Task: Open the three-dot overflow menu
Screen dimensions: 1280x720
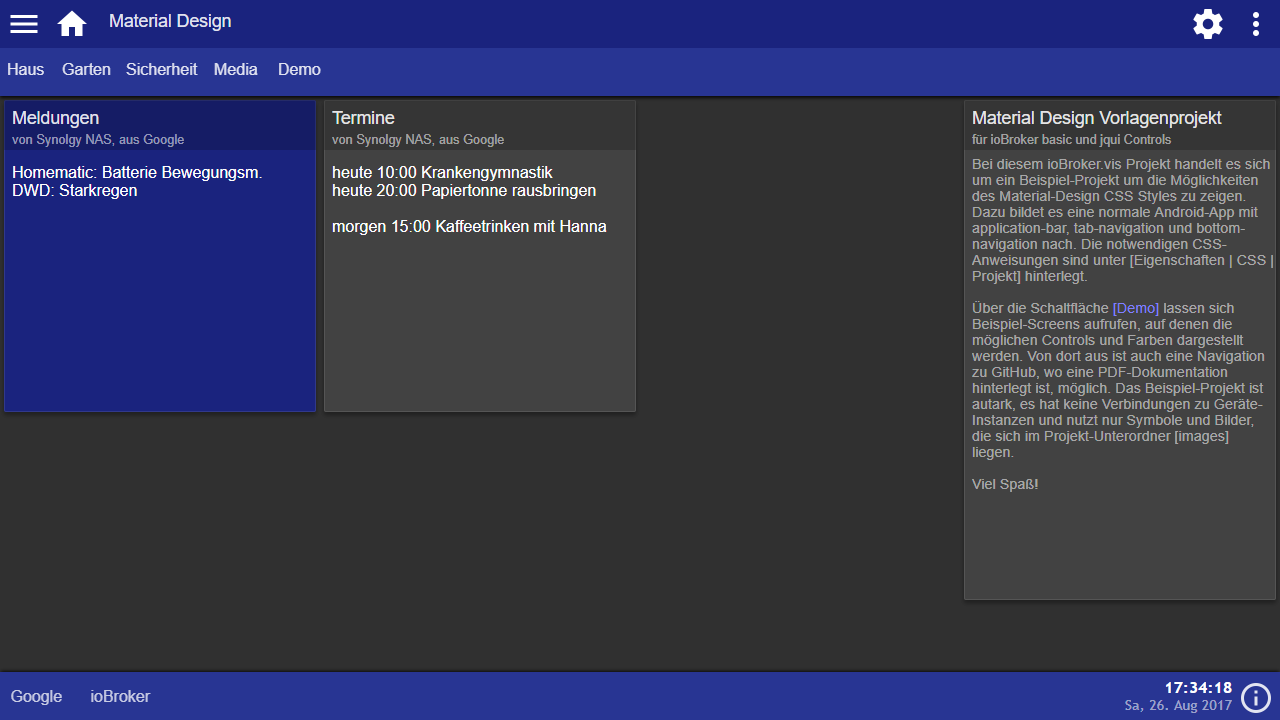Action: (1256, 24)
